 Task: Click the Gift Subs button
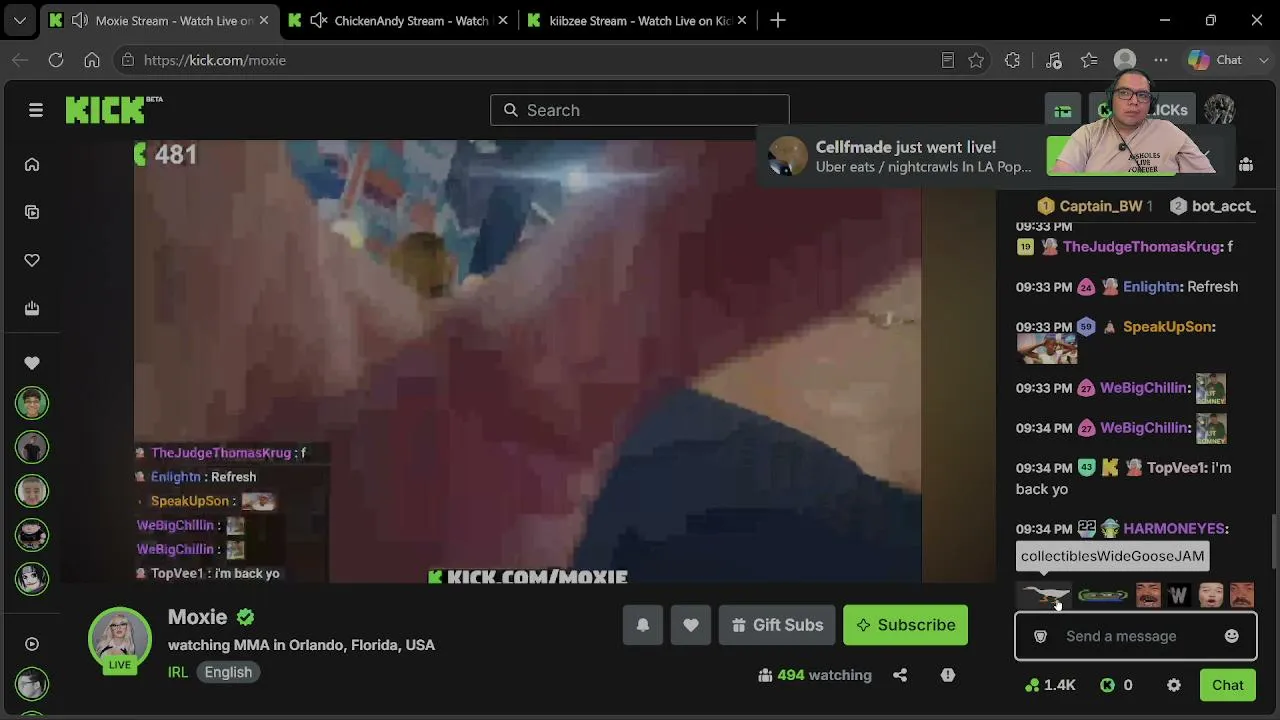point(777,625)
